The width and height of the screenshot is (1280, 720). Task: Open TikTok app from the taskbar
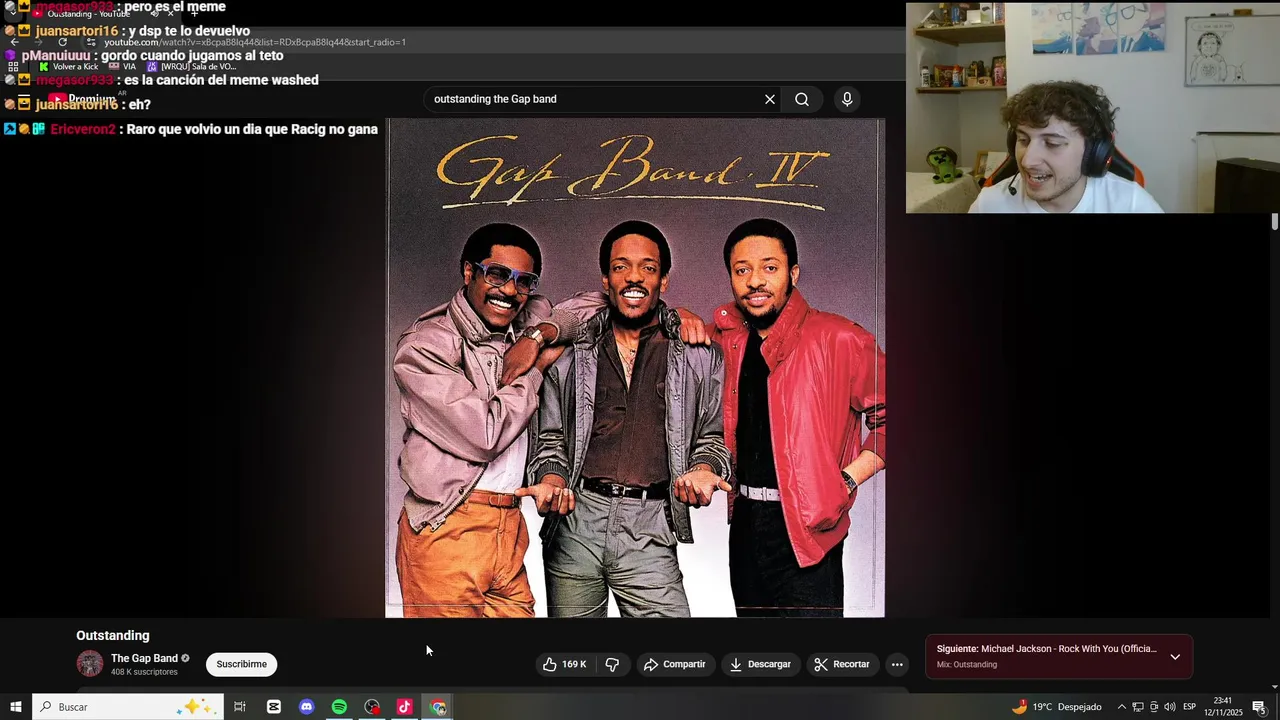coord(405,707)
